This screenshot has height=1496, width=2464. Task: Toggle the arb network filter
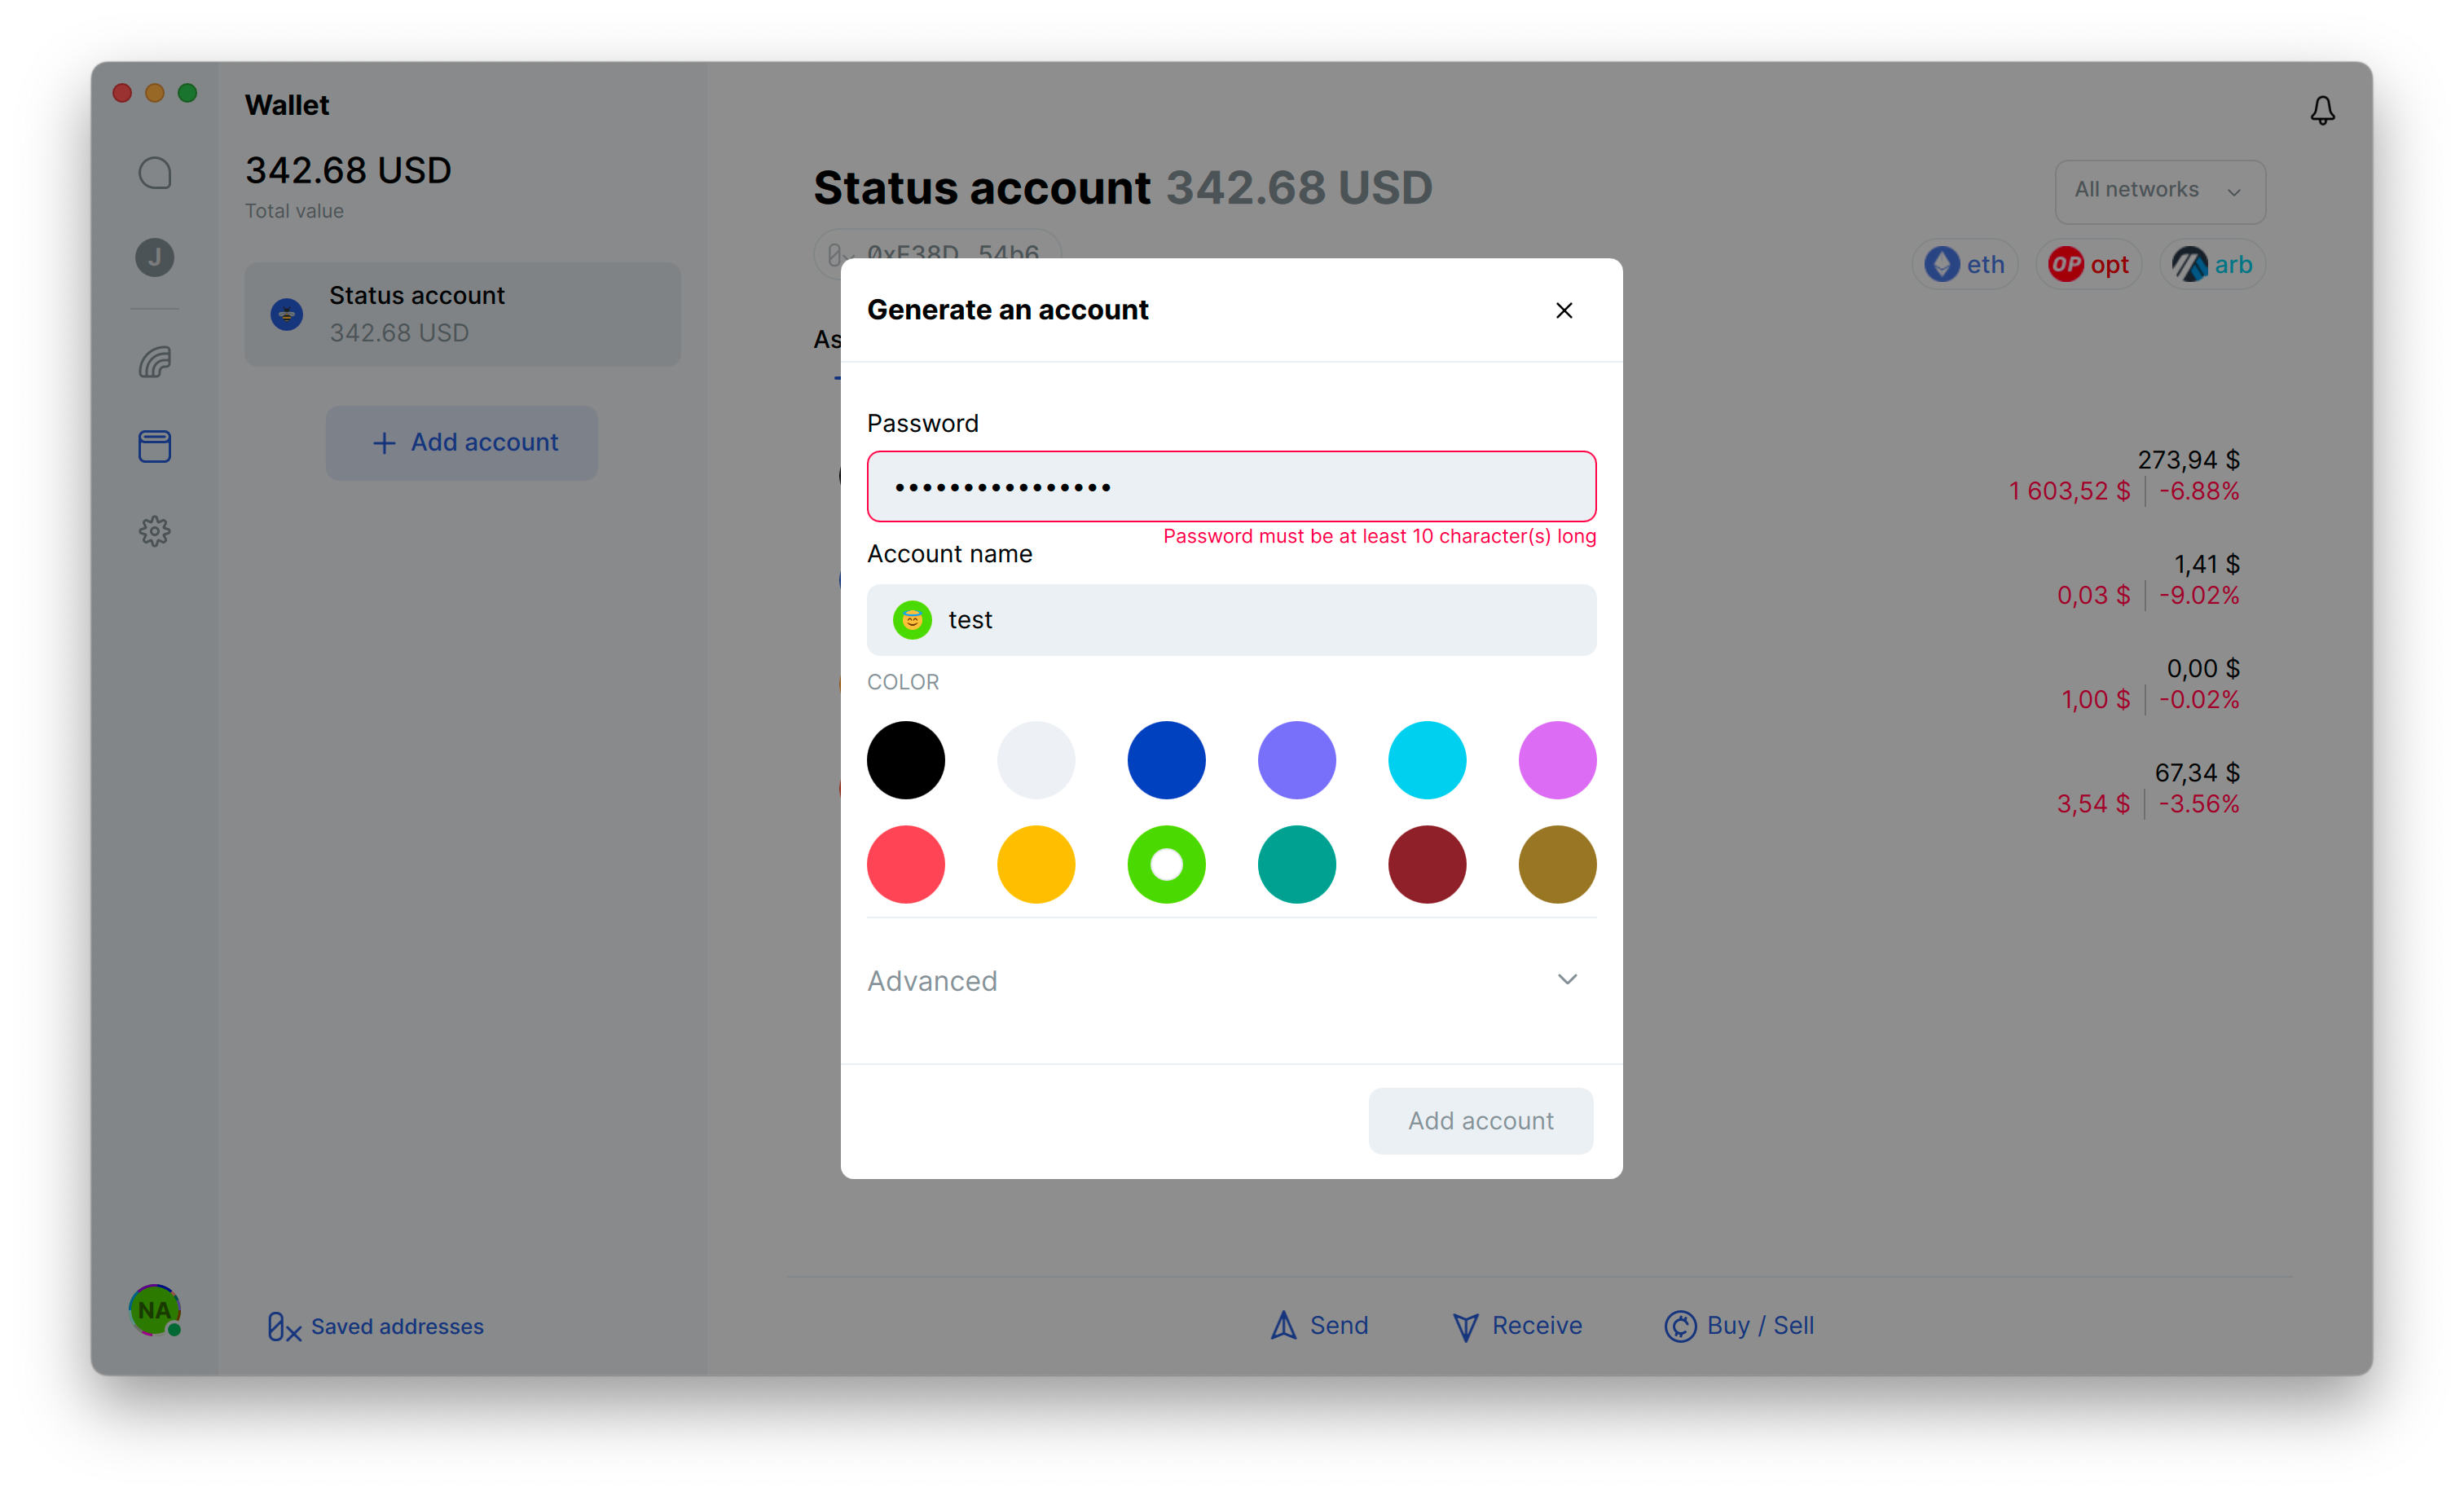pos(2212,263)
